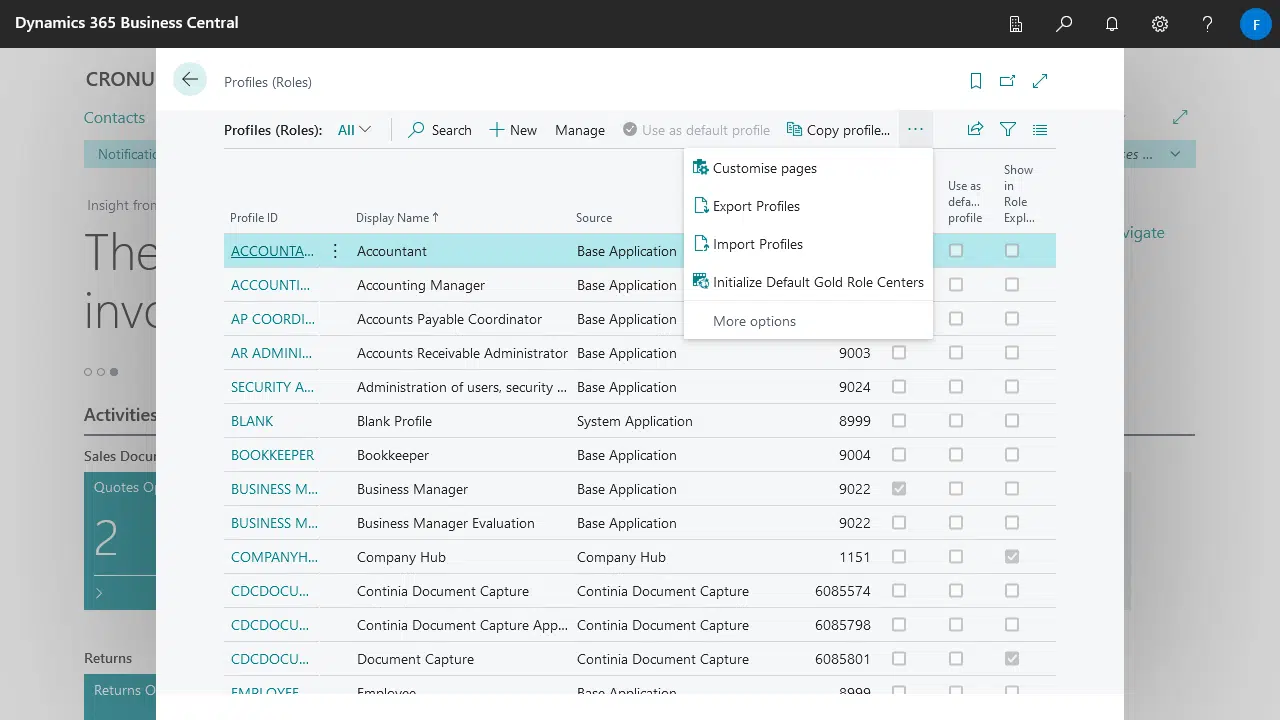The height and width of the screenshot is (720, 1280).
Task: Click the New button
Action: [513, 130]
